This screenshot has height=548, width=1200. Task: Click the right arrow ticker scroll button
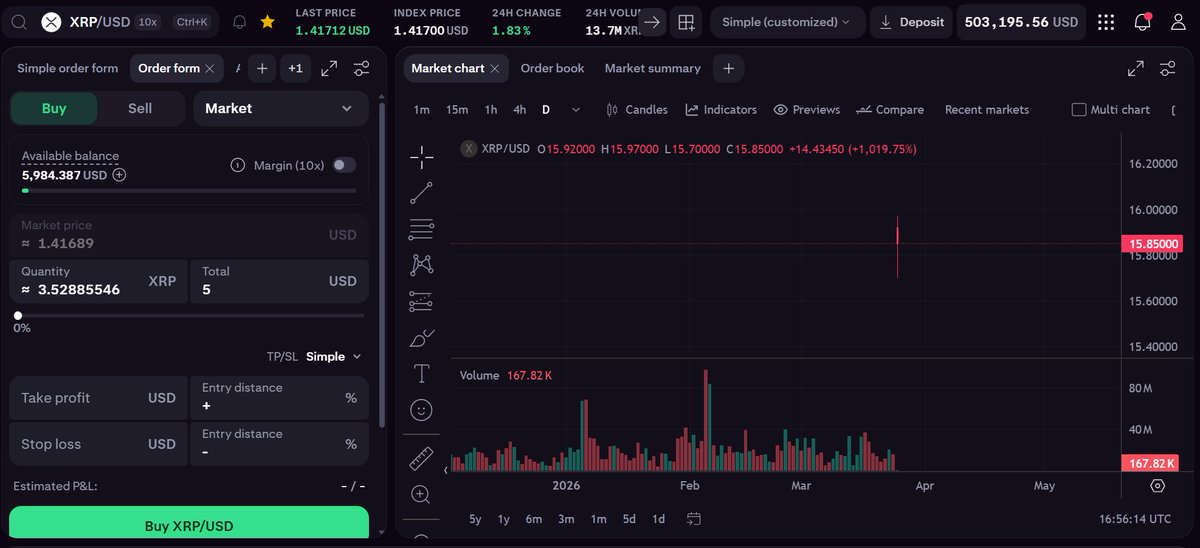[x=652, y=21]
